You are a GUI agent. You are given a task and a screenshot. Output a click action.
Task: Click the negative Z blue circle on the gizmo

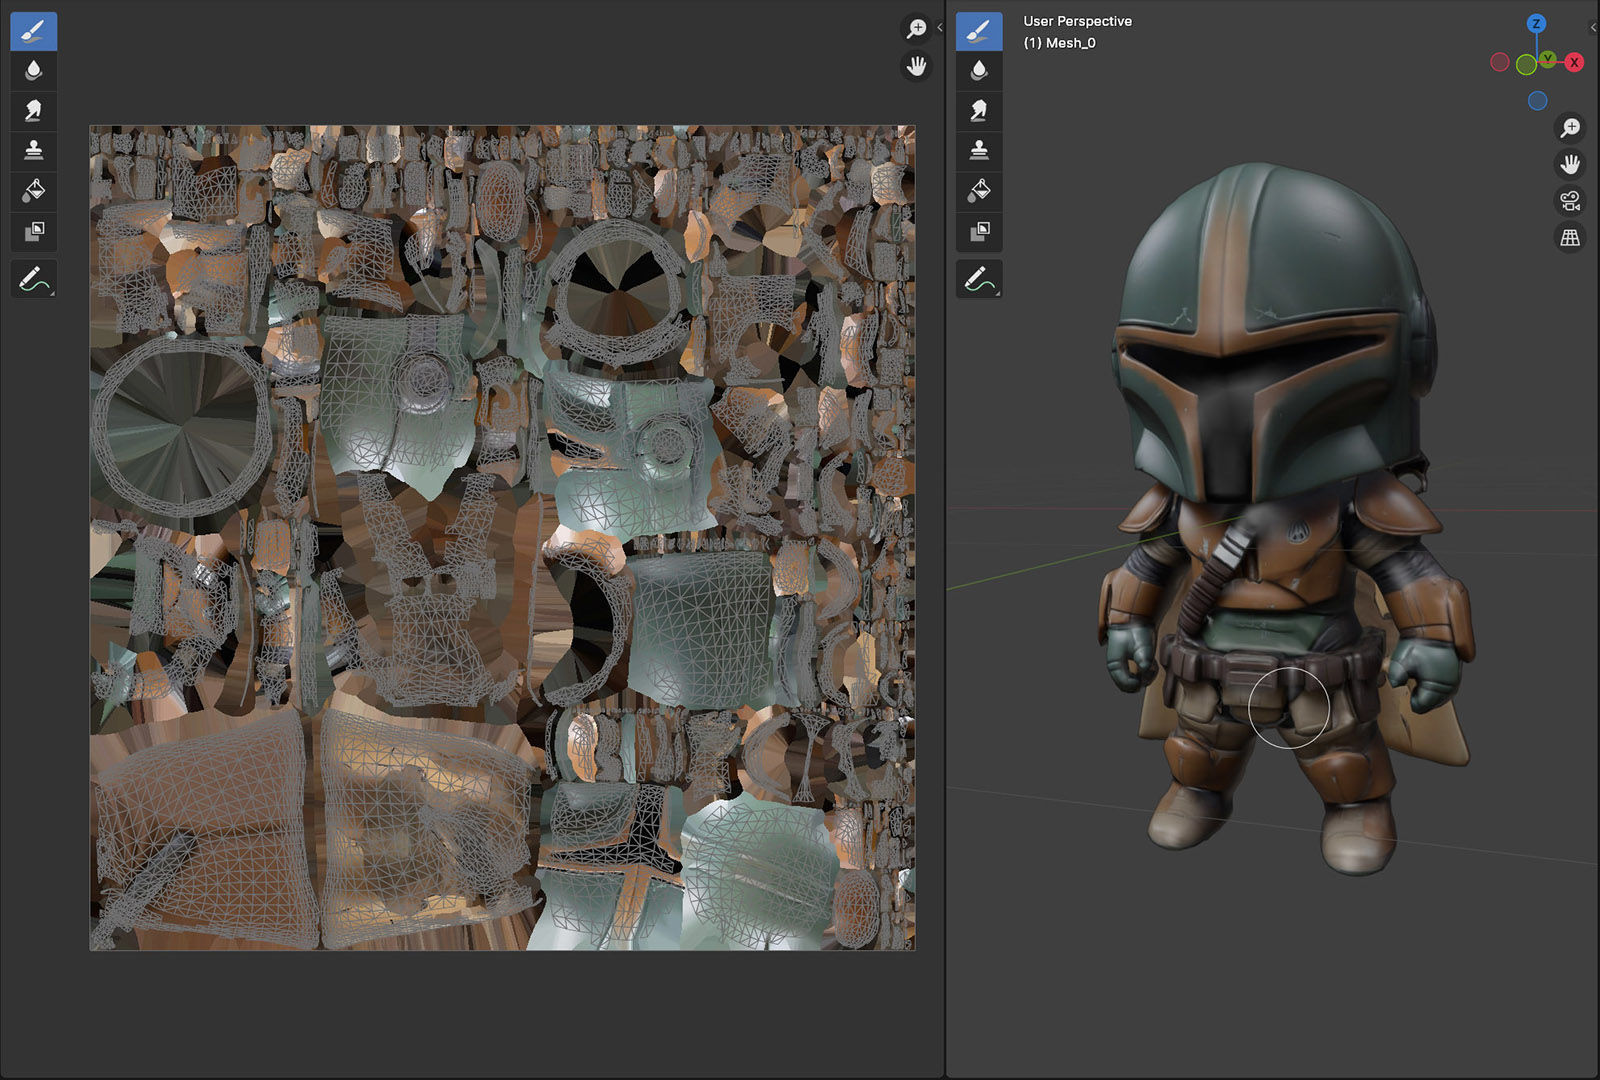tap(1537, 101)
